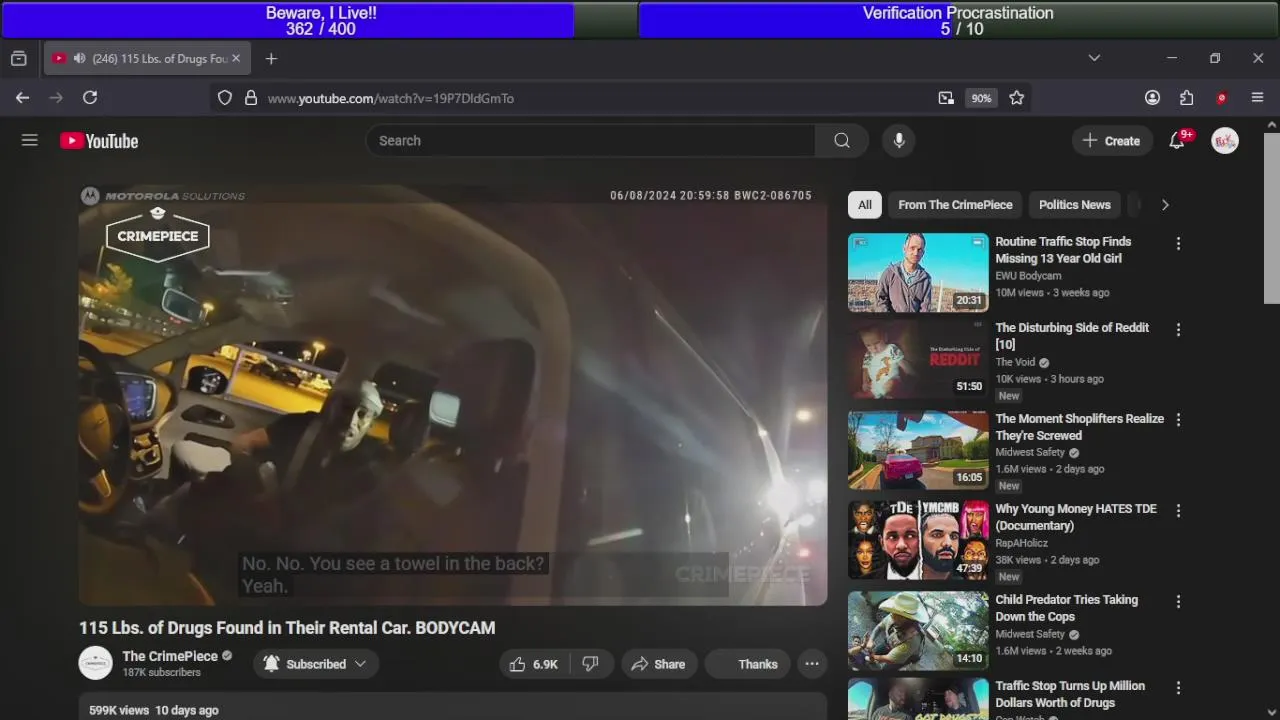Show more filter chips with arrow
Image resolution: width=1280 pixels, height=720 pixels.
tap(1165, 205)
